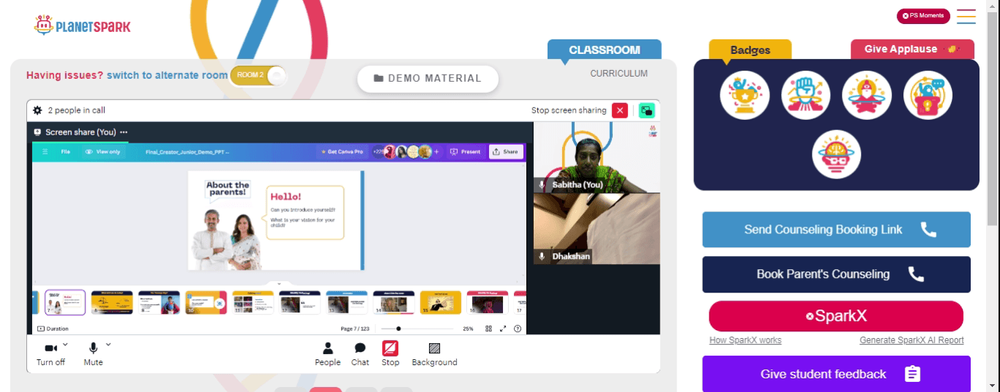Click the '2 people in call' text
Viewport: 1000px width, 392px height.
click(77, 110)
